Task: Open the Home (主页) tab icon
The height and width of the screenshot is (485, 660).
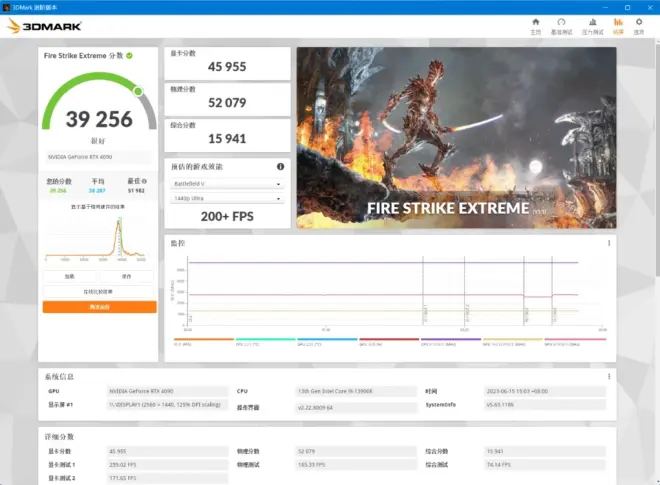Action: [x=535, y=25]
